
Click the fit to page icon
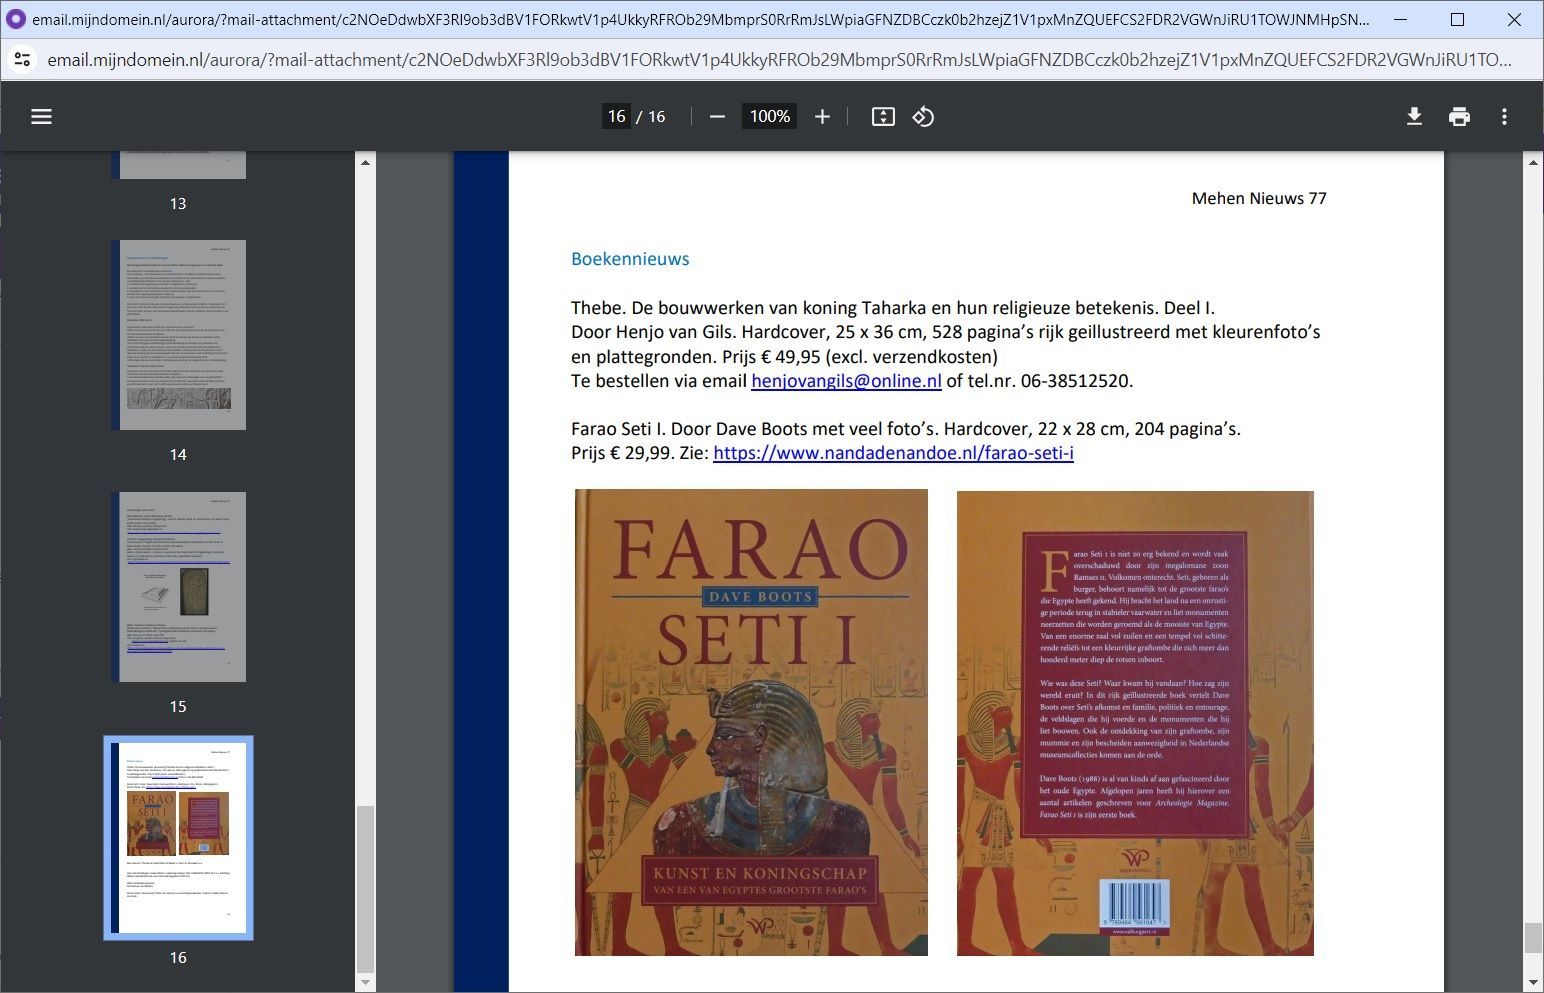pyautogui.click(x=883, y=117)
